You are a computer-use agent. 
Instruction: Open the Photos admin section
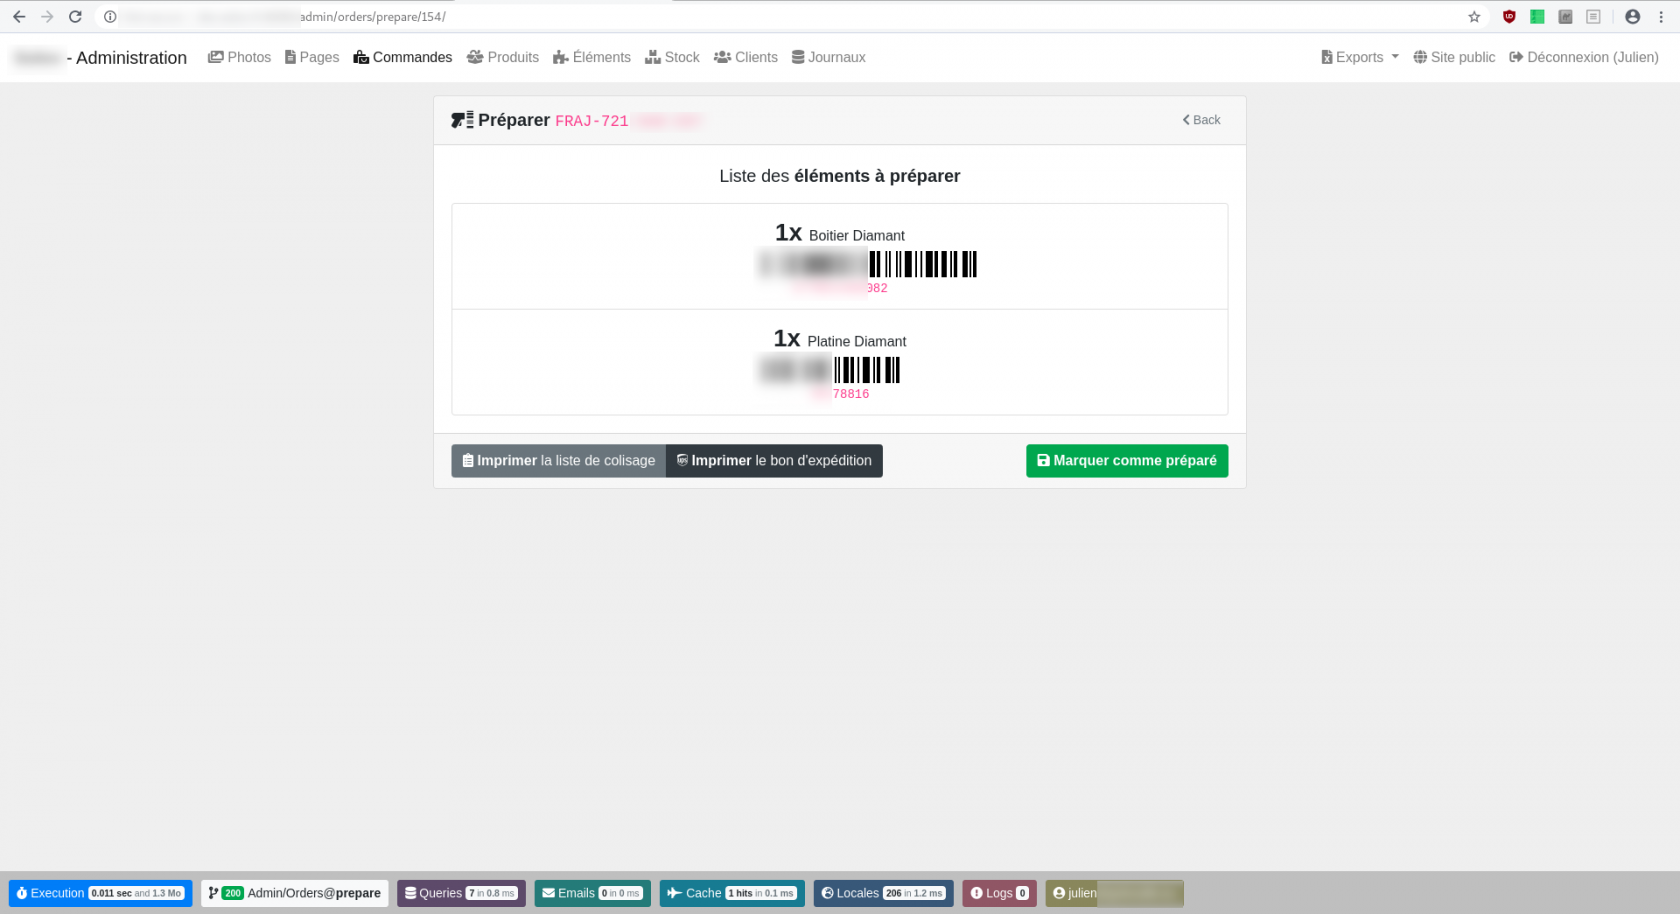[x=239, y=57]
